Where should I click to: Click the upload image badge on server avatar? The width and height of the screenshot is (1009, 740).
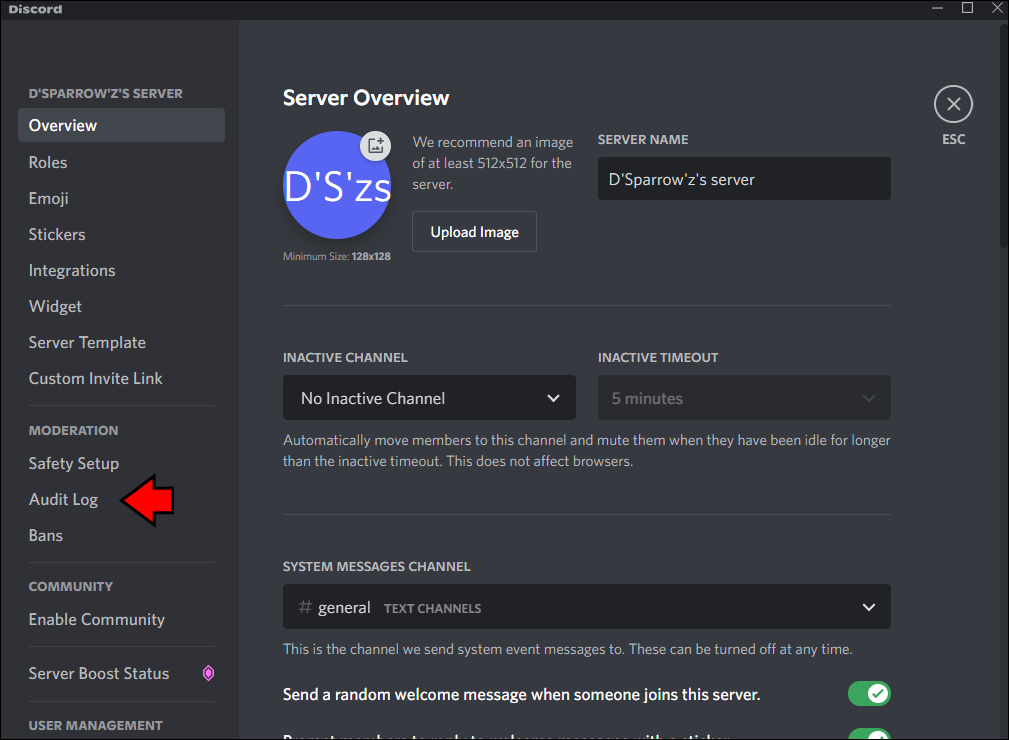click(x=376, y=145)
